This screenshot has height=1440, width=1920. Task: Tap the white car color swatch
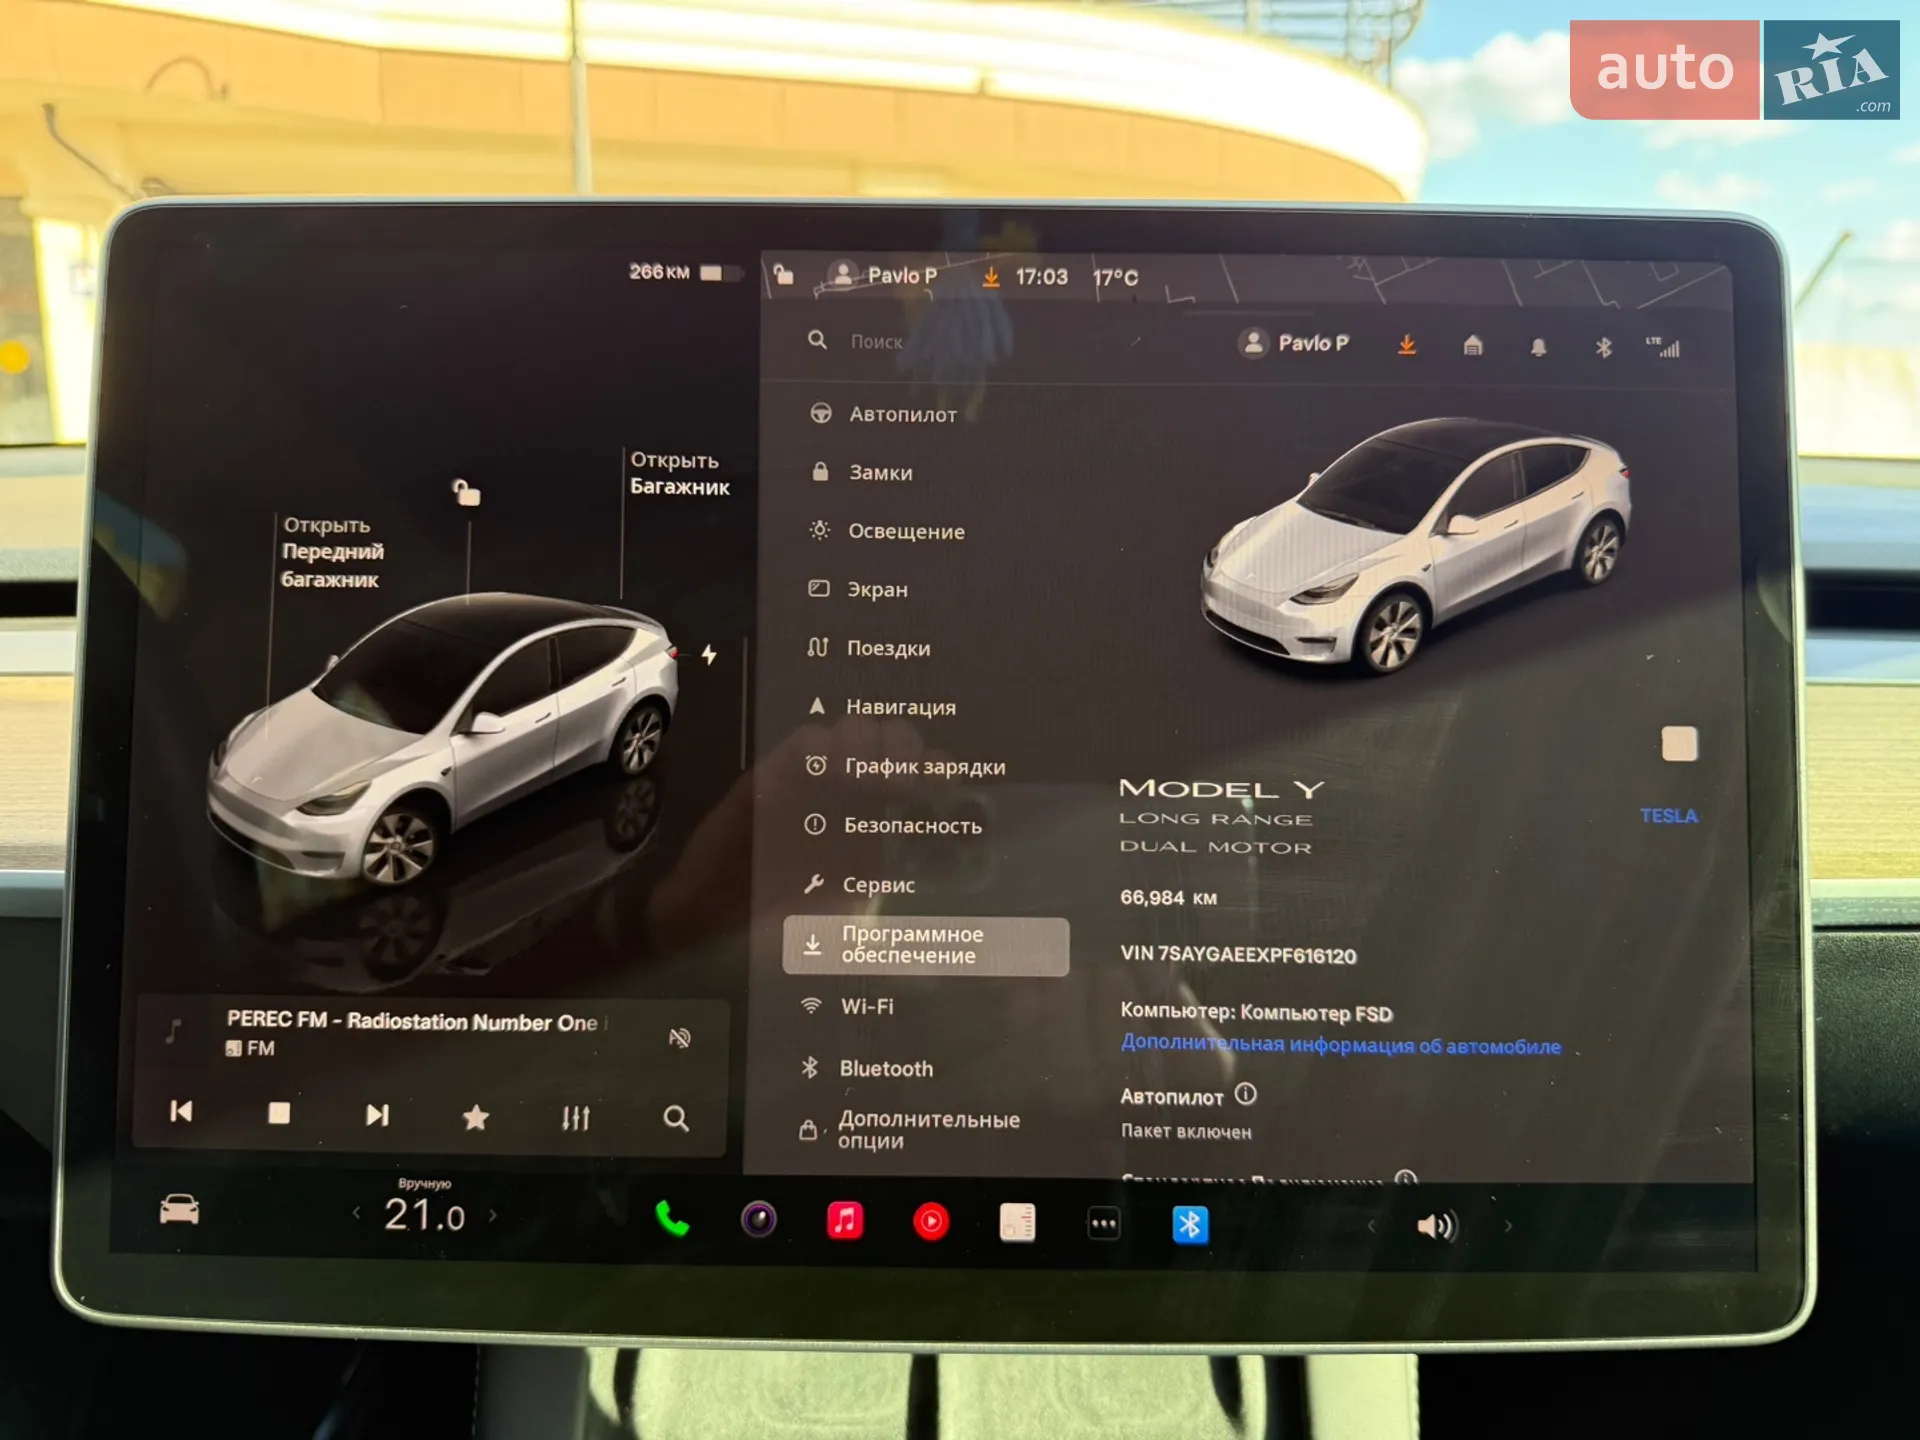pos(1679,744)
